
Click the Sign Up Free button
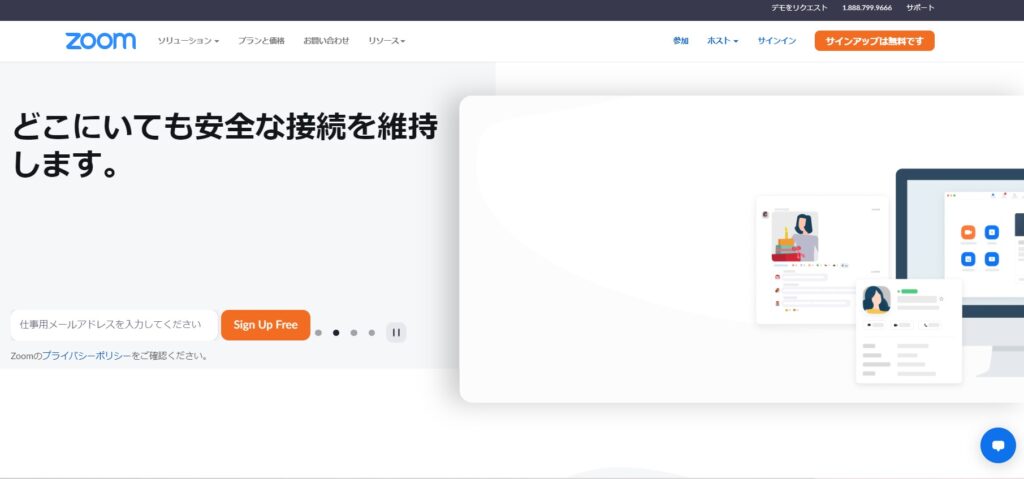click(x=265, y=325)
